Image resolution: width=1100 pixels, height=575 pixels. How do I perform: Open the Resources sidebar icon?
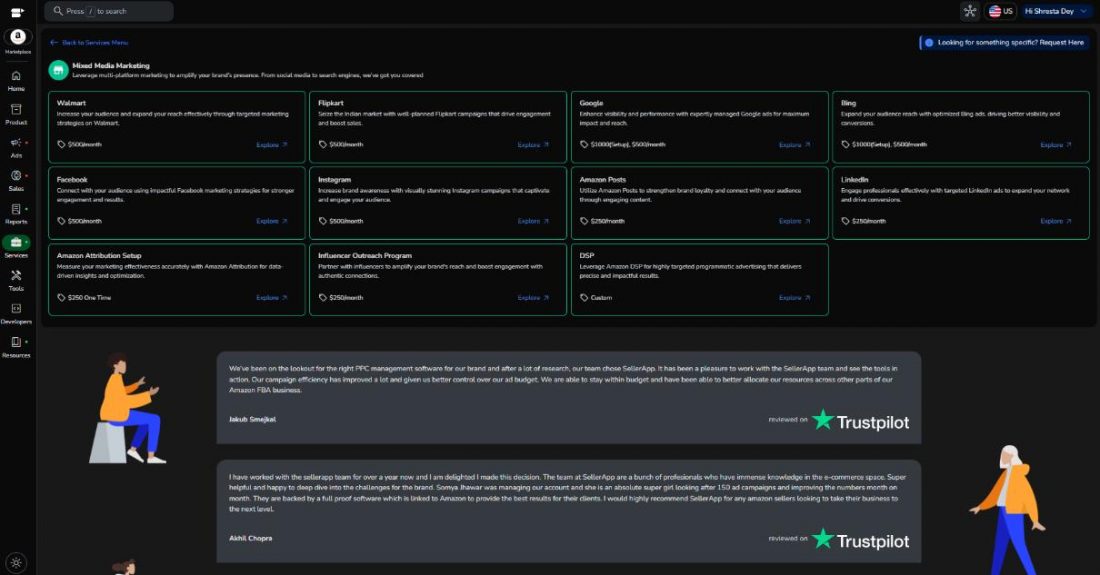pyautogui.click(x=16, y=342)
